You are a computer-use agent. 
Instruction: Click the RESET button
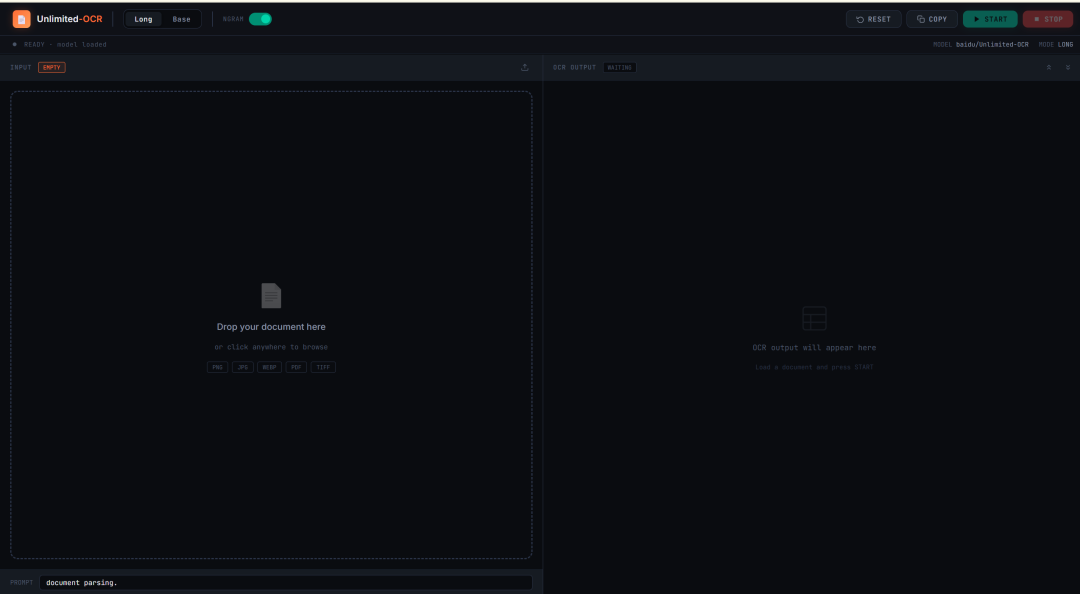pyautogui.click(x=873, y=19)
